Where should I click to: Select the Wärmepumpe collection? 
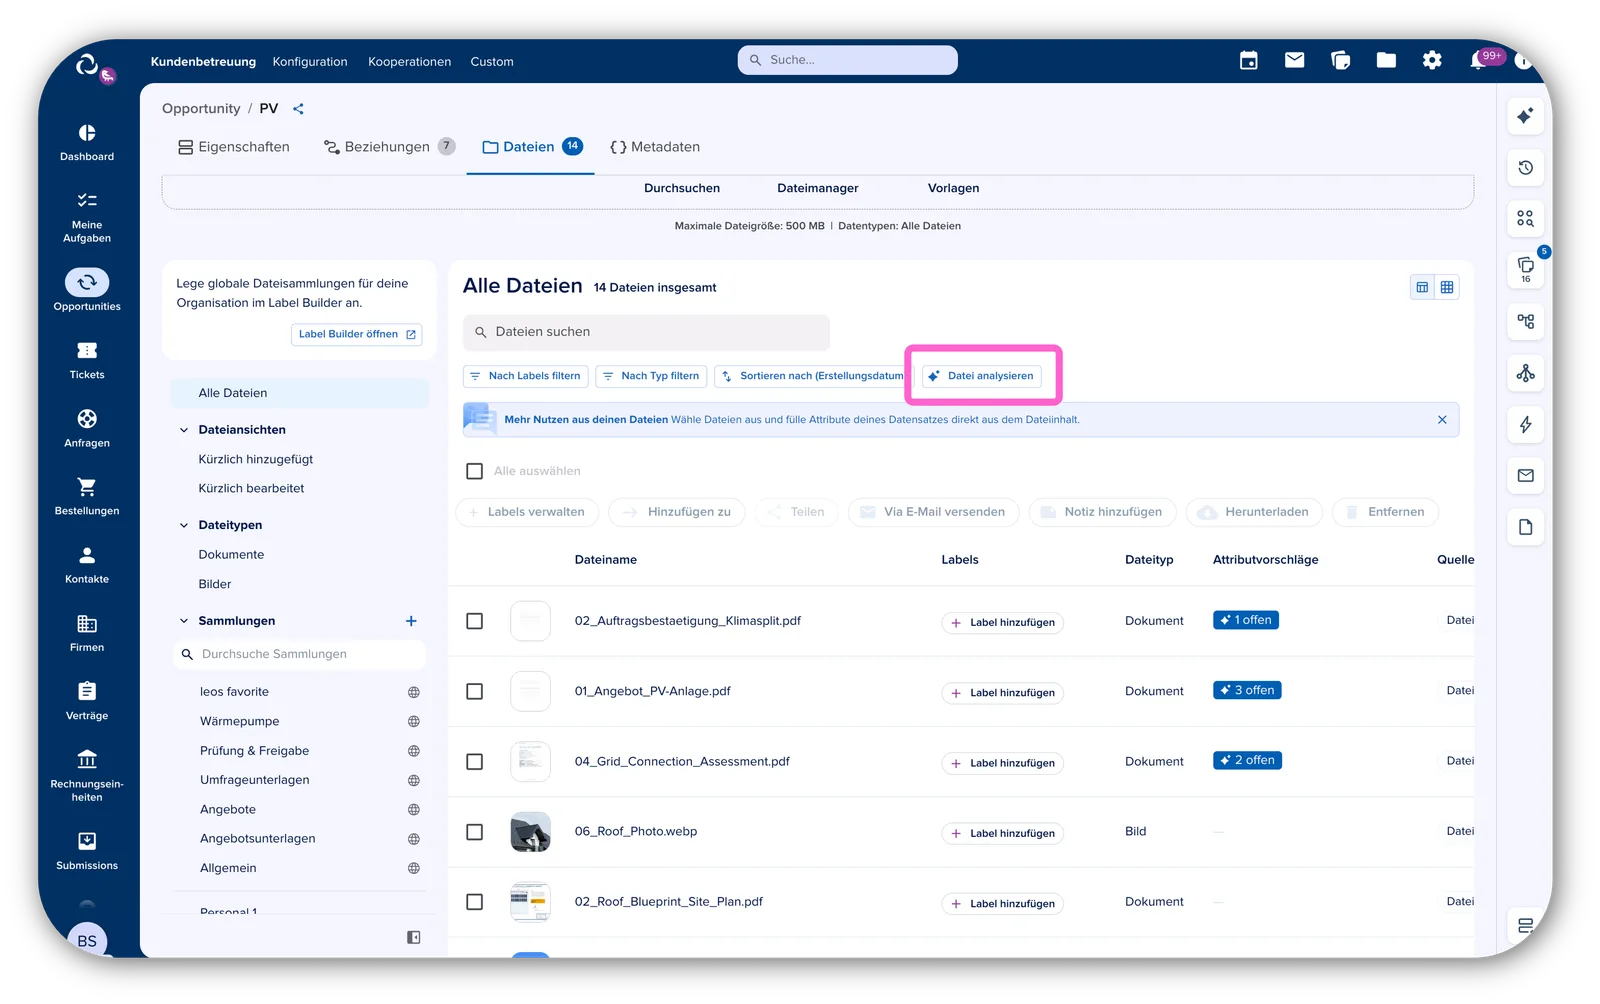(x=240, y=721)
